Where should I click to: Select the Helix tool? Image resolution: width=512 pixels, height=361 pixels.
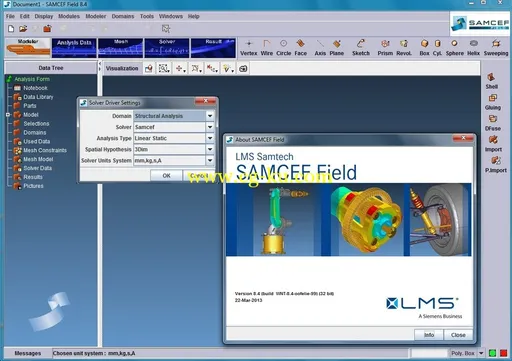point(473,48)
